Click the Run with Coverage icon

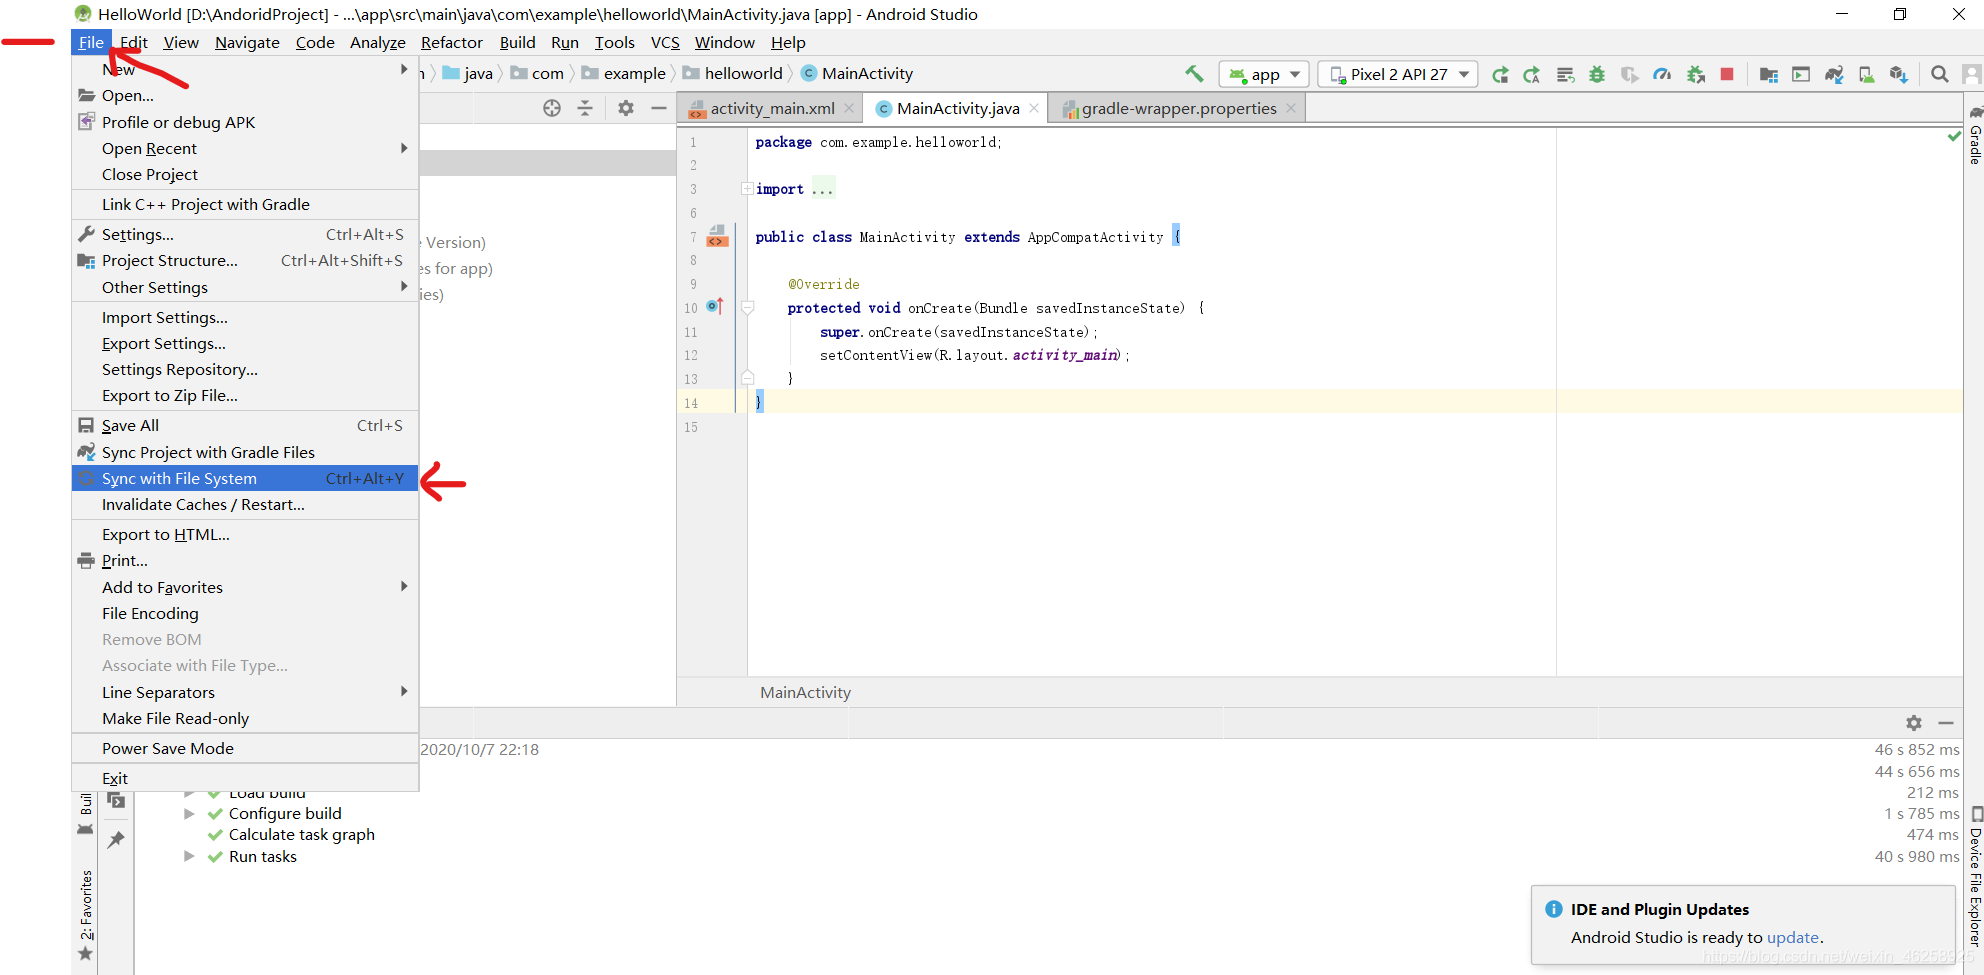(x=1630, y=75)
